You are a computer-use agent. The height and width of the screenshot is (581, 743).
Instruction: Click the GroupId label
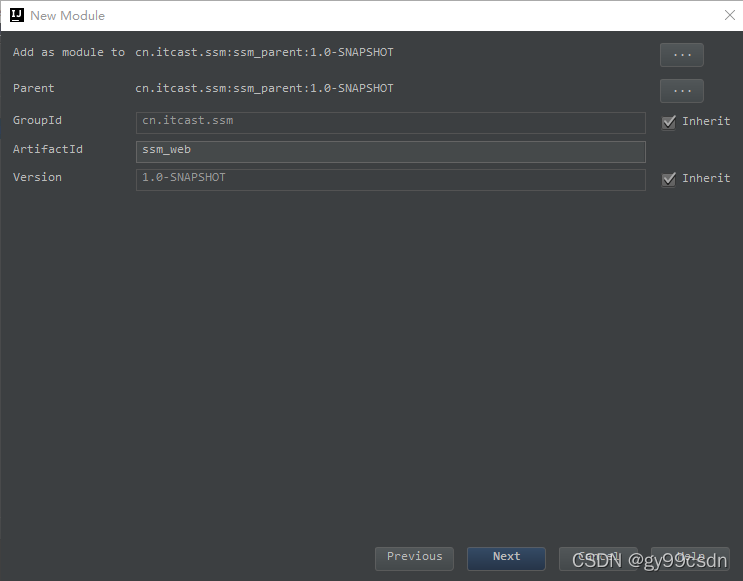coord(37,120)
